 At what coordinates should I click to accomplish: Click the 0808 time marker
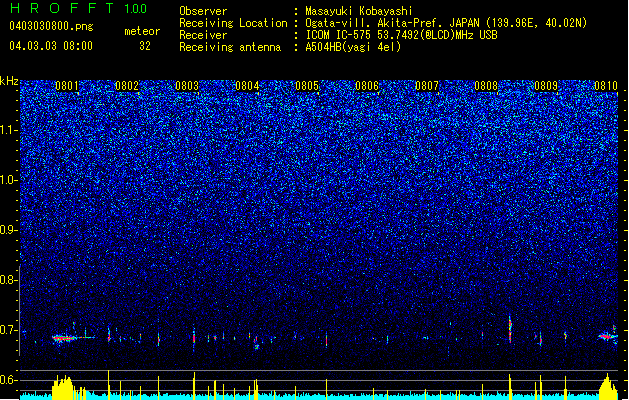point(486,86)
